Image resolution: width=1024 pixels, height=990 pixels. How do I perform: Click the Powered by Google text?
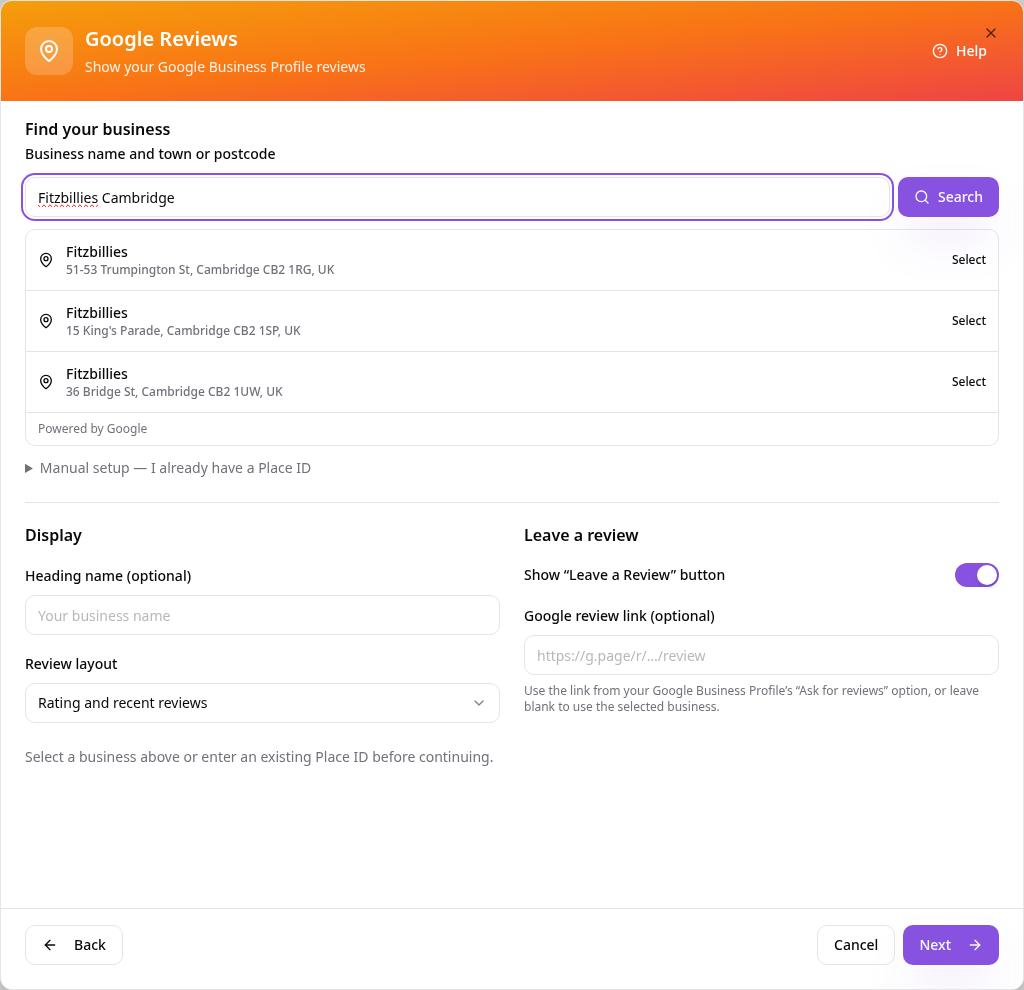coord(92,429)
